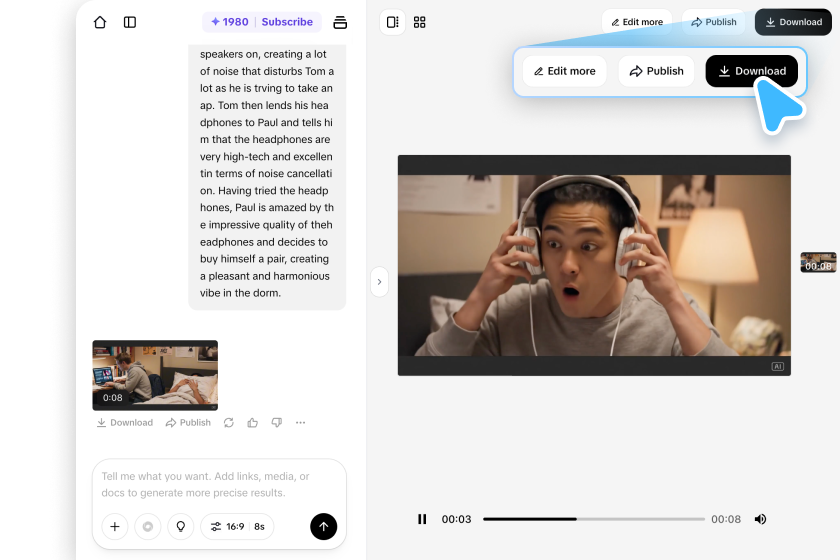Click the video progress bar
The width and height of the screenshot is (840, 560).
coord(594,519)
